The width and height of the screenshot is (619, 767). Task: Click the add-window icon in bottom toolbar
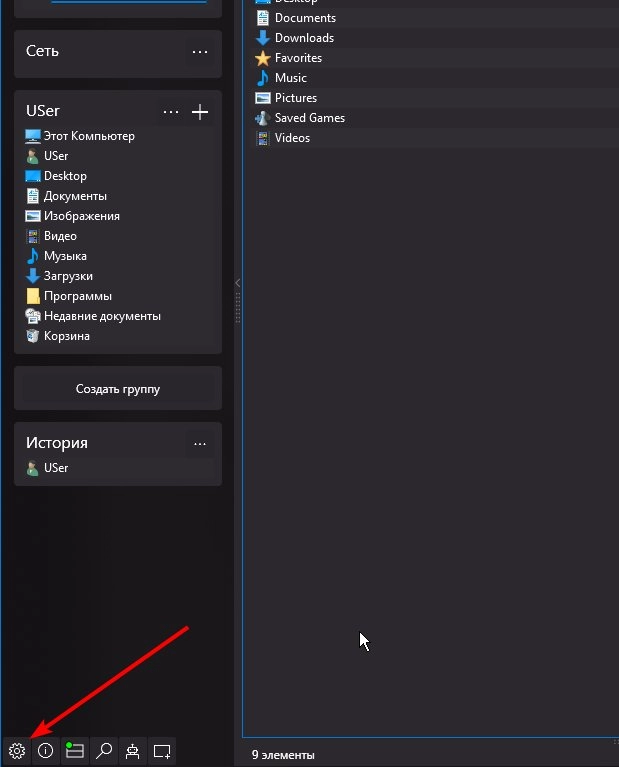point(162,751)
